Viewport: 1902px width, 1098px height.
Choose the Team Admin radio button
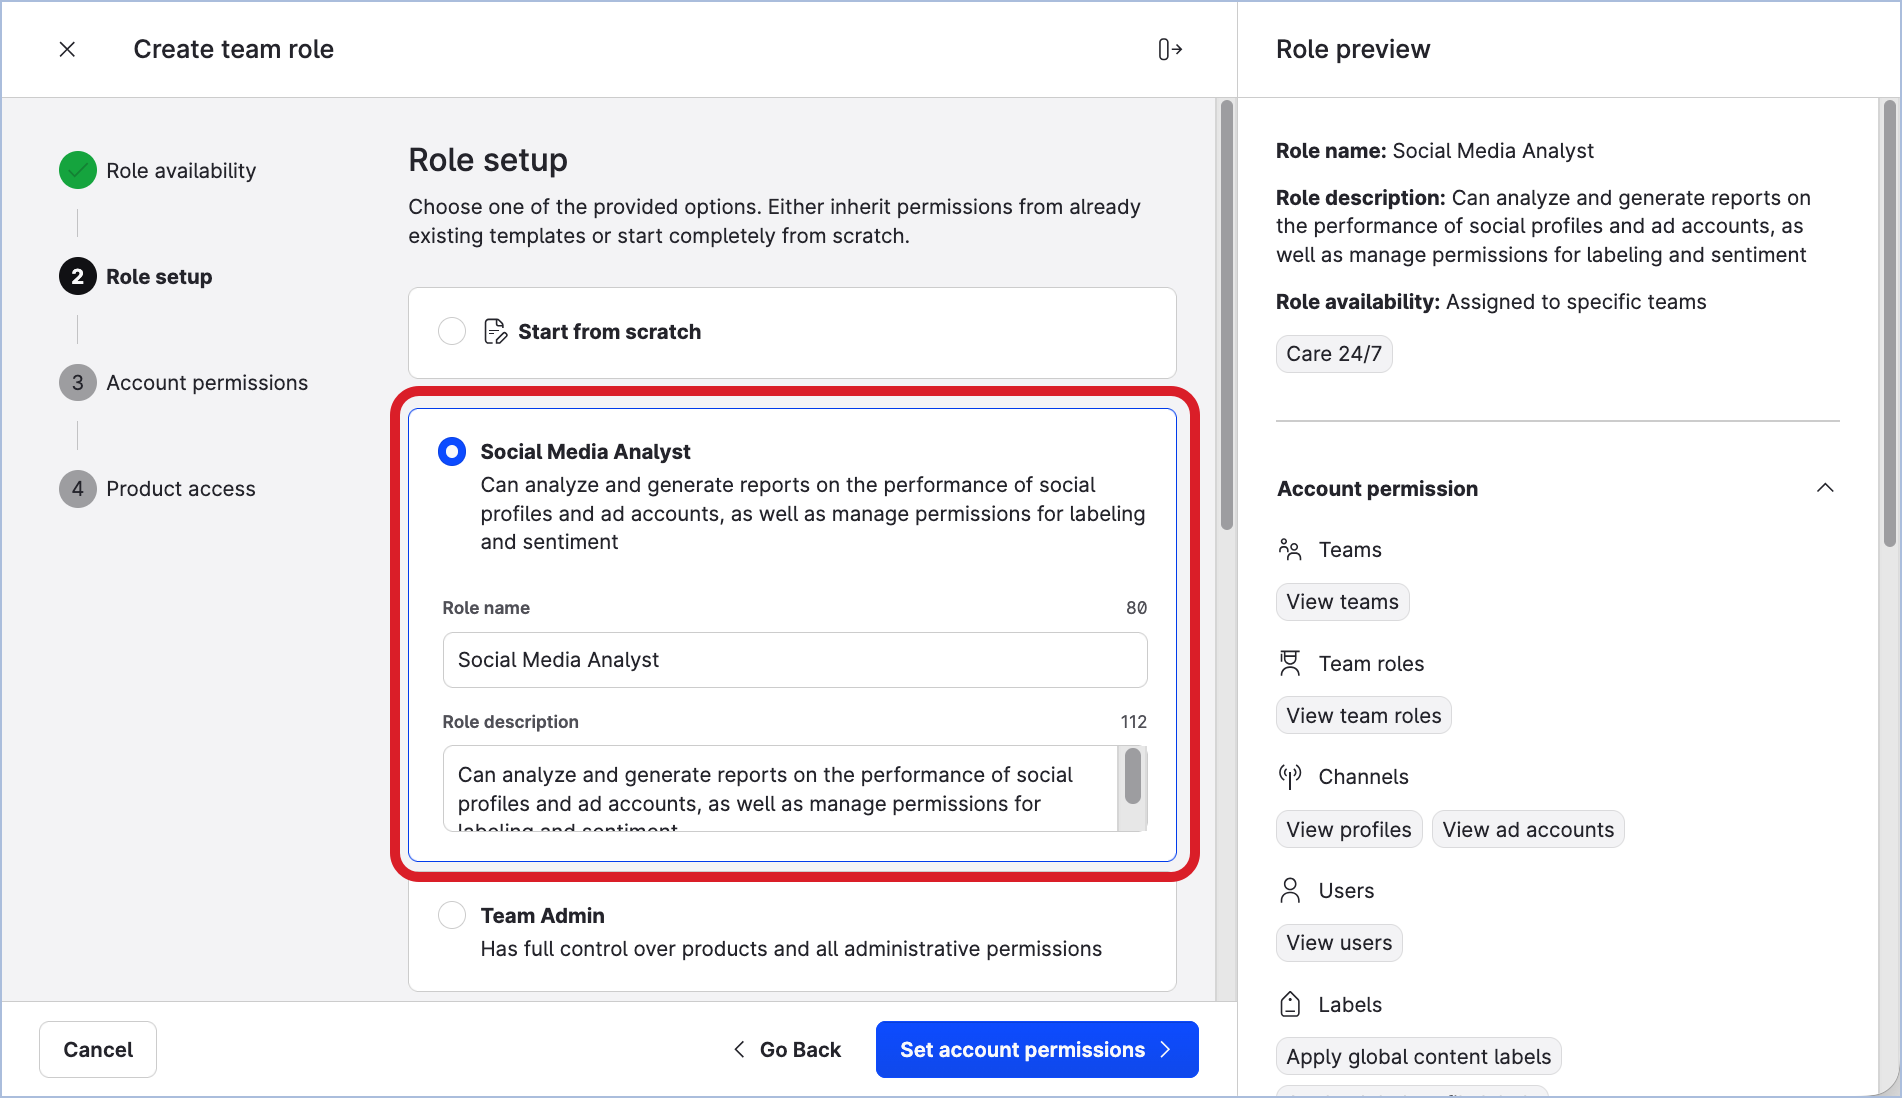click(452, 915)
